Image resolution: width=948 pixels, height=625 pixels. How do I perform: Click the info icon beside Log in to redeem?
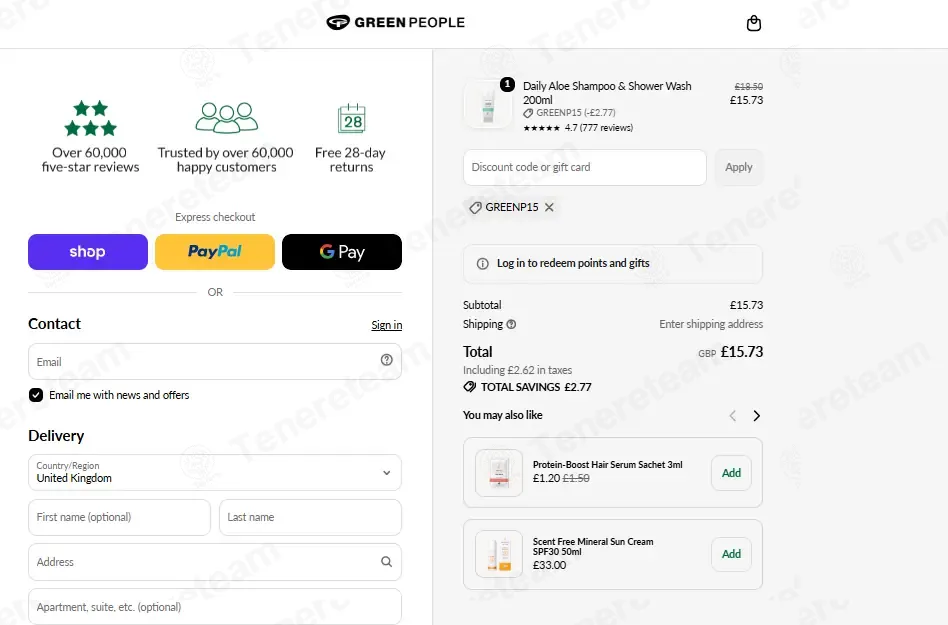pyautogui.click(x=482, y=264)
